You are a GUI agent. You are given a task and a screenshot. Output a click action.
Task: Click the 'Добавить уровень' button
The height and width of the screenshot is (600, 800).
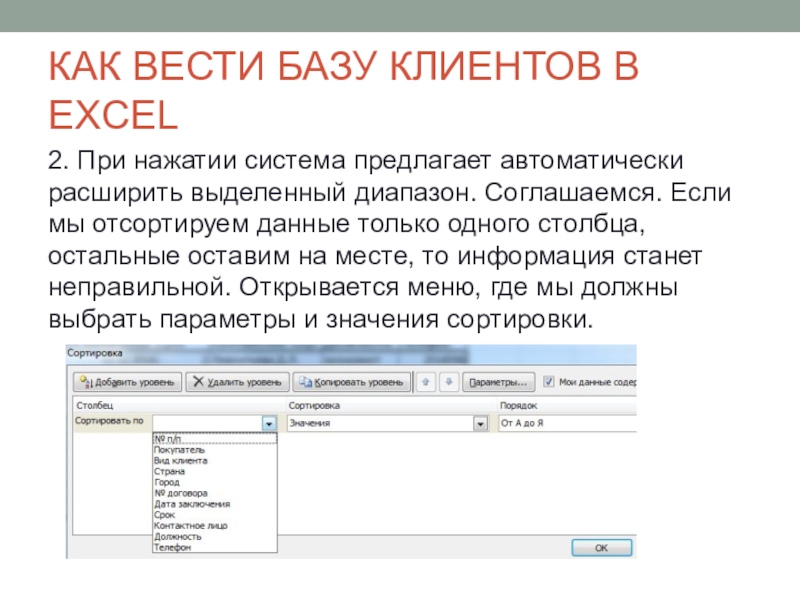pyautogui.click(x=128, y=382)
